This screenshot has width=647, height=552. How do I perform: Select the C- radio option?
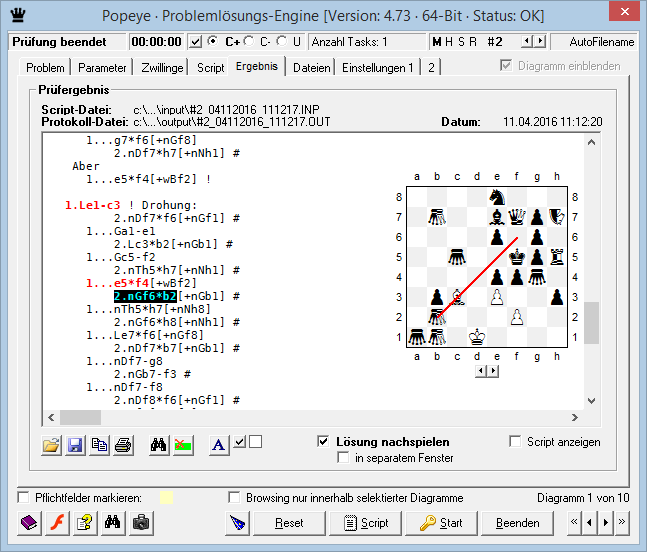click(249, 41)
